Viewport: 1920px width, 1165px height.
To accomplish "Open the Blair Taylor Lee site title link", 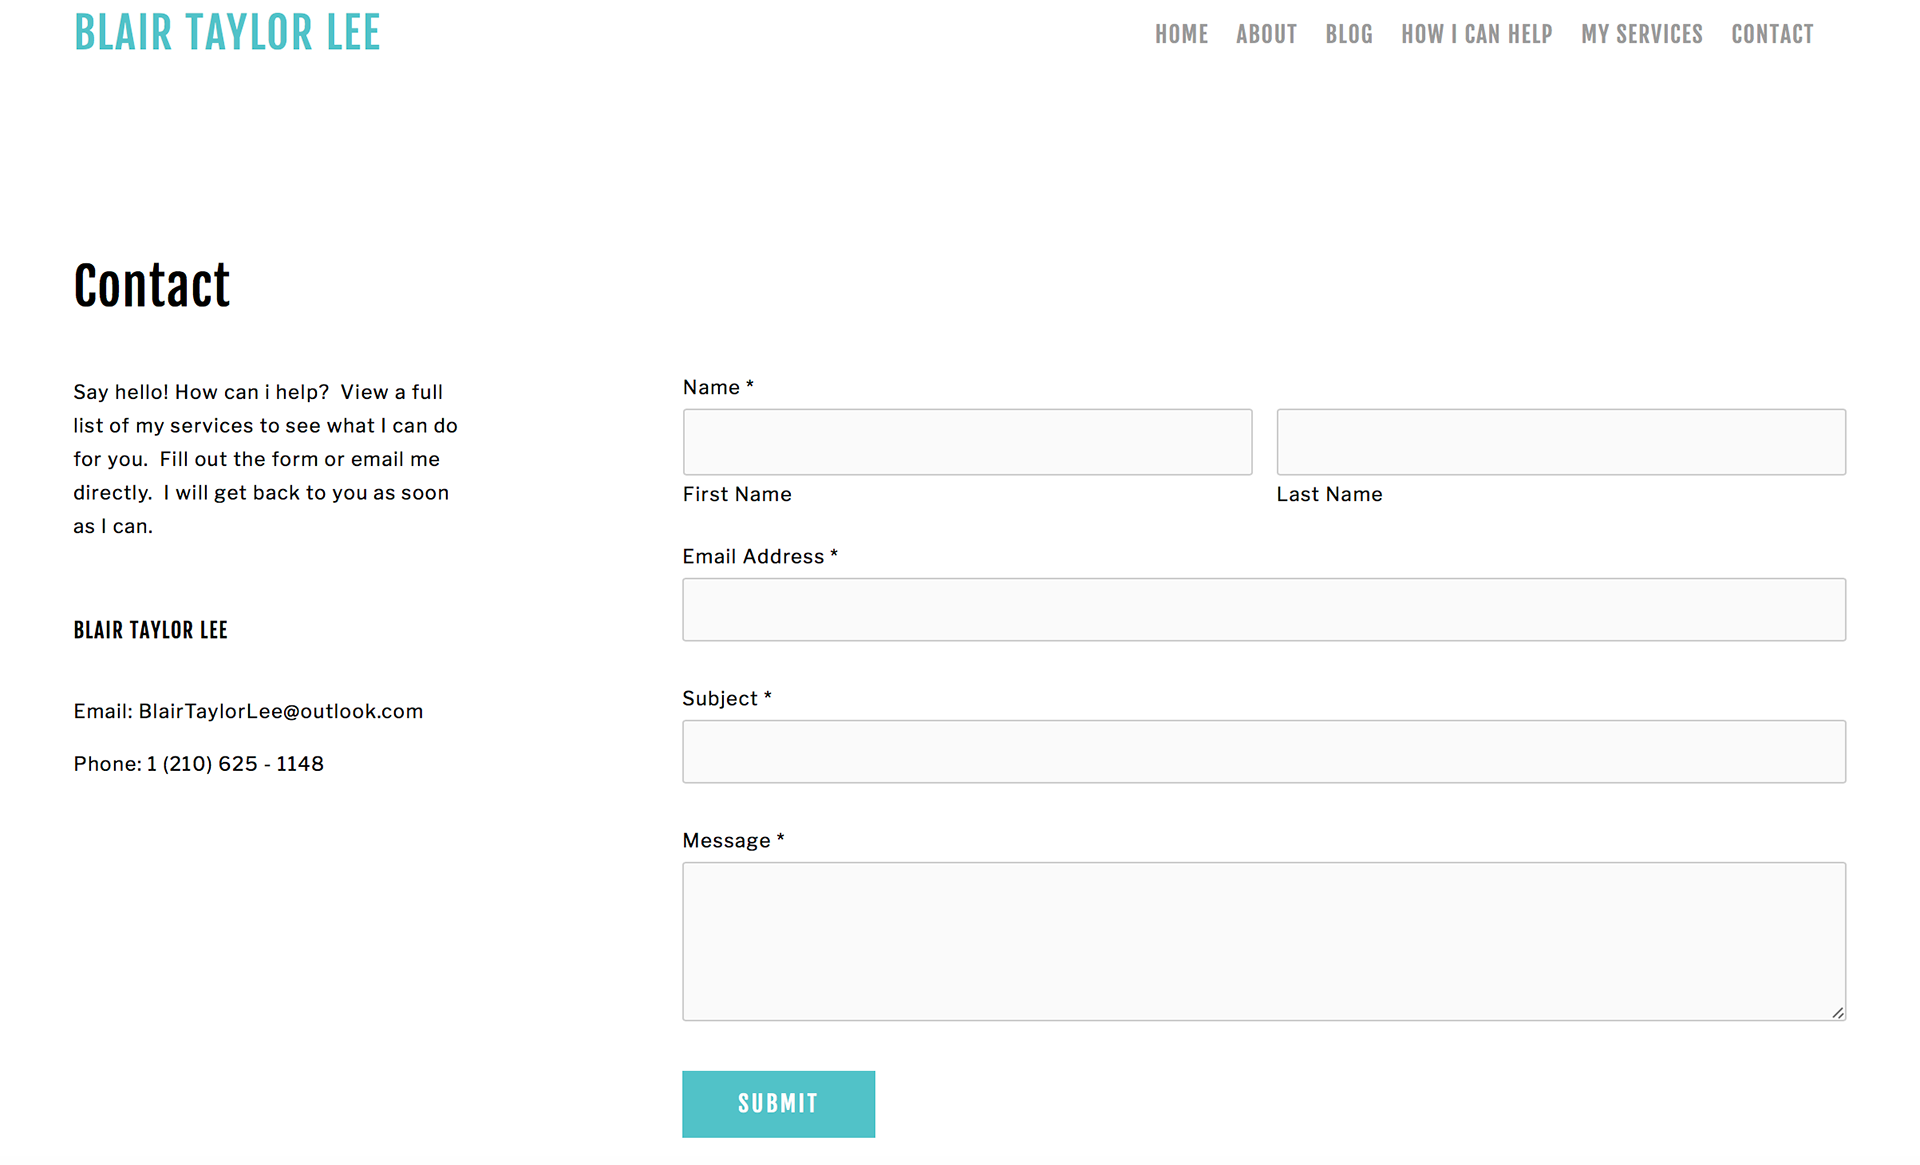I will pos(227,33).
